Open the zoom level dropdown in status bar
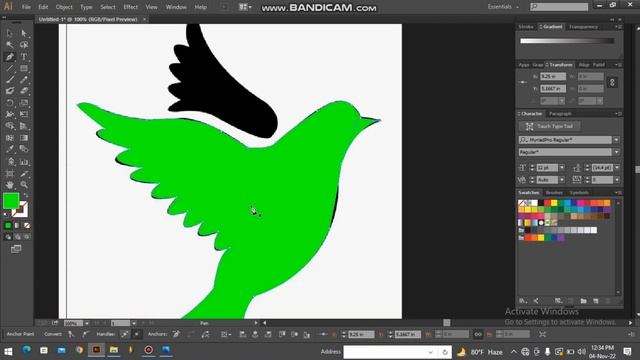Image resolution: width=640 pixels, height=360 pixels. (x=87, y=323)
